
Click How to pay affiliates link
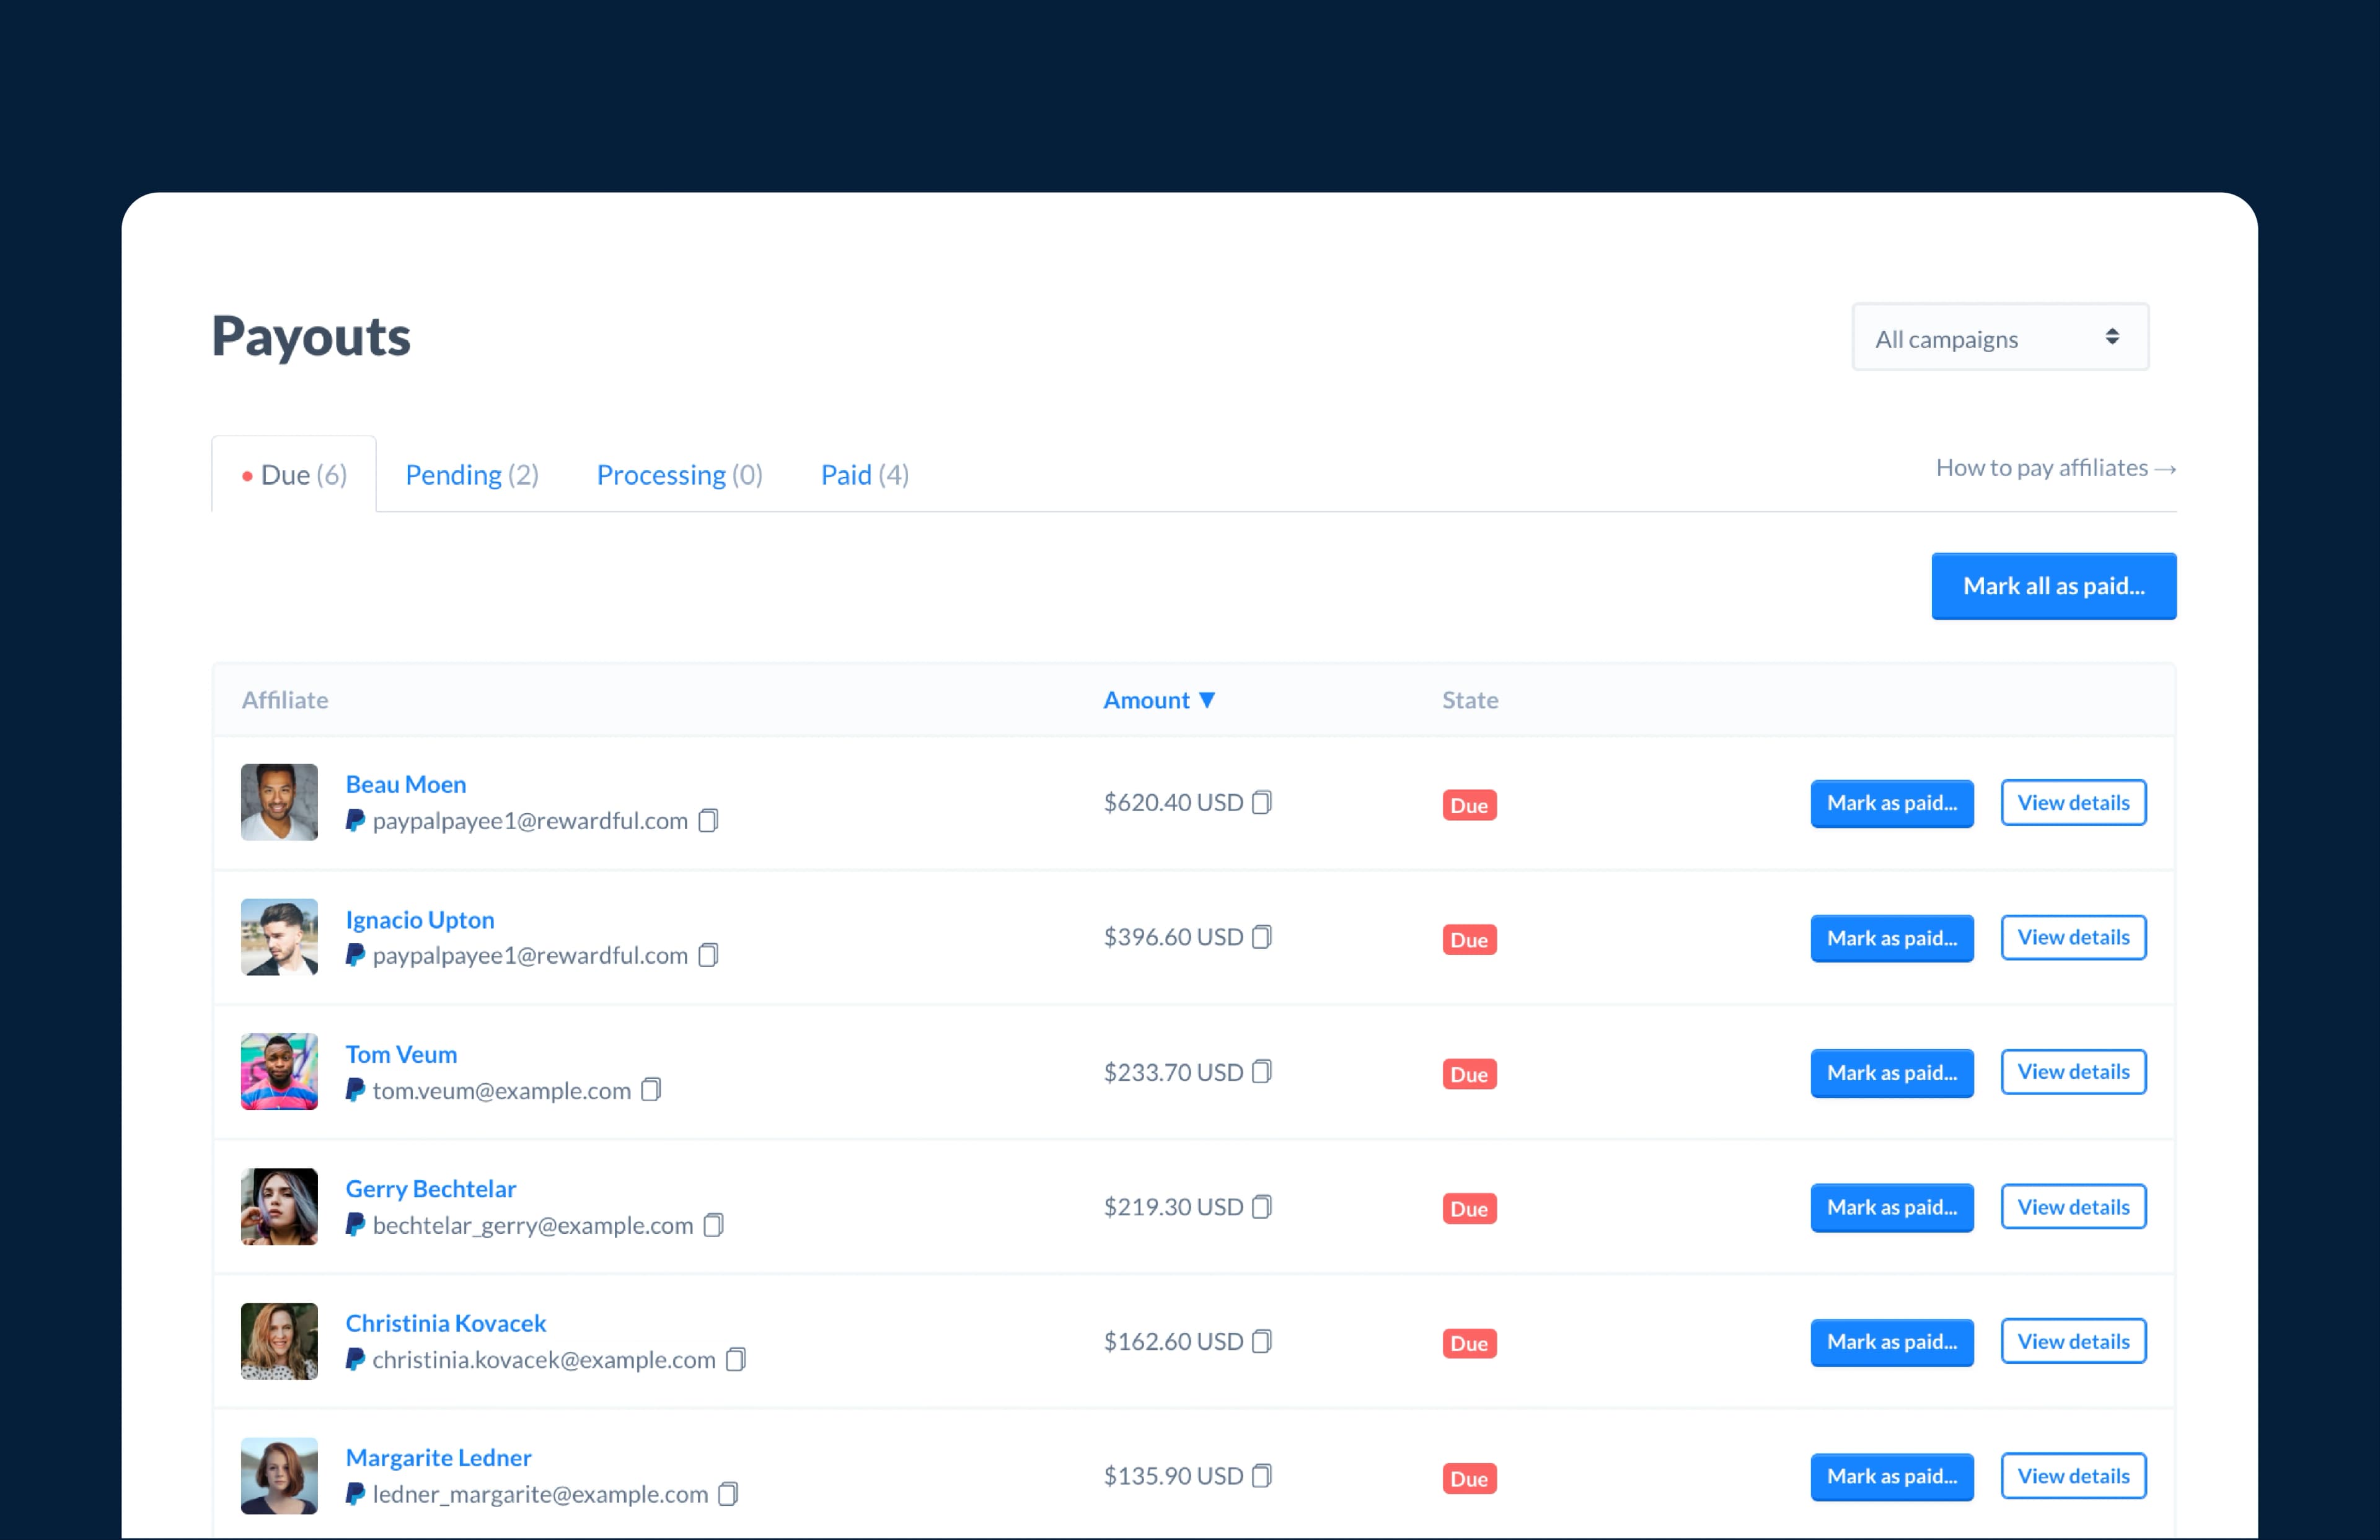click(2054, 467)
